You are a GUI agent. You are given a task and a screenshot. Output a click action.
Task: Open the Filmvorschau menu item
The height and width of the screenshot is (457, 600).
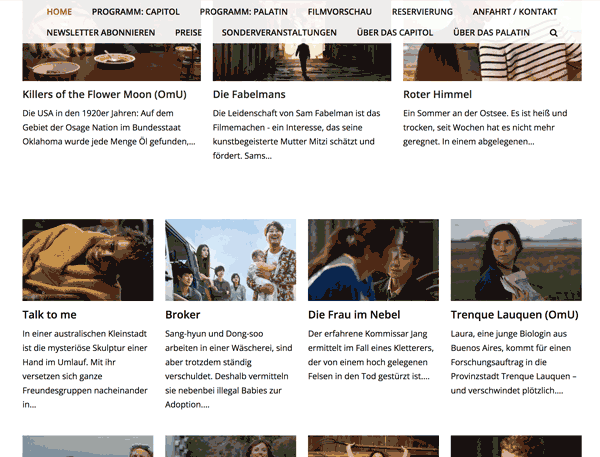pyautogui.click(x=340, y=12)
